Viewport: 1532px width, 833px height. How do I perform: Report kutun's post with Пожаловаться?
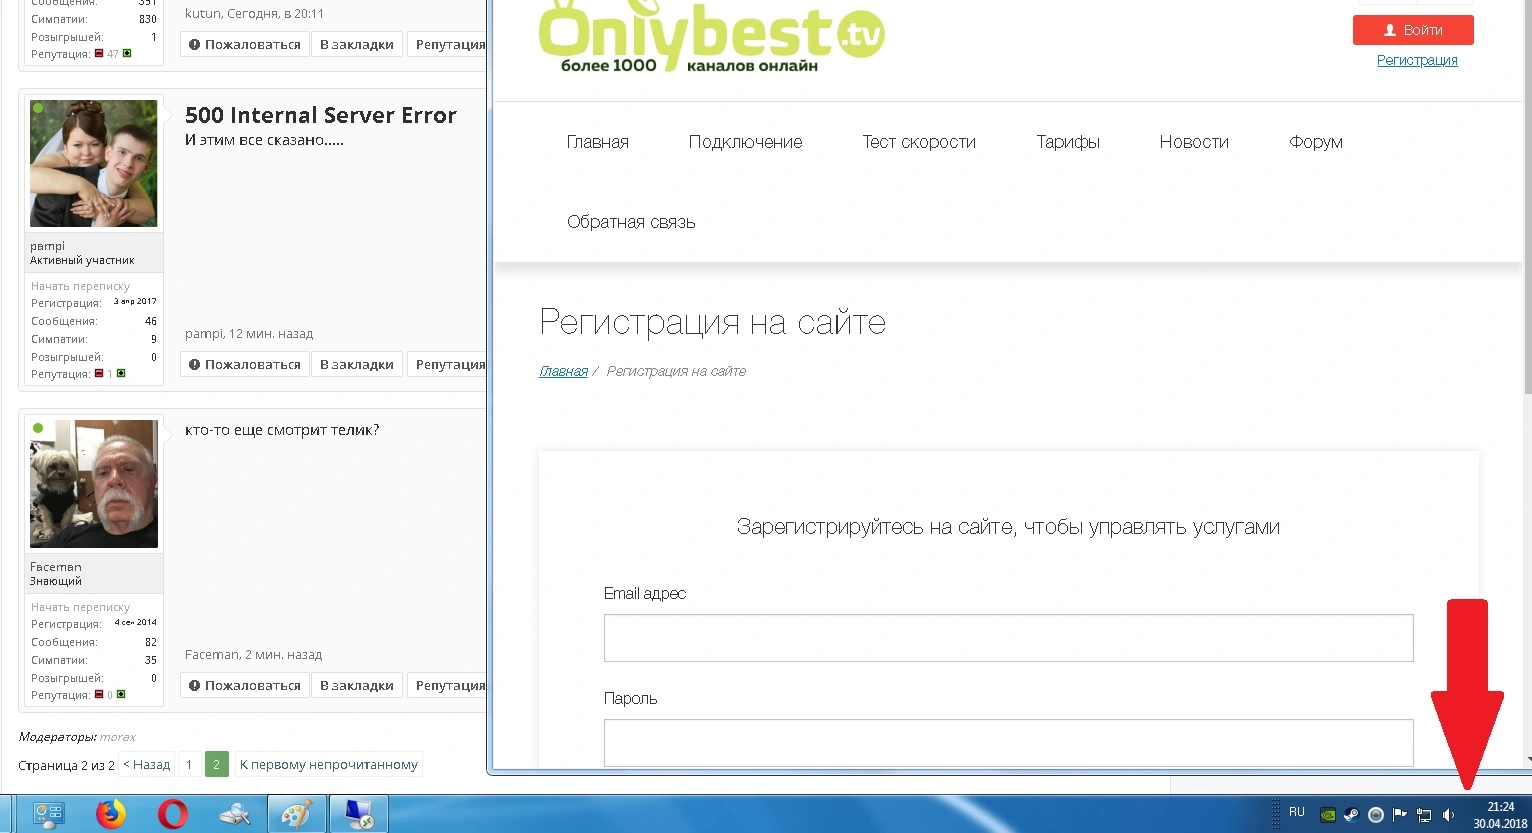click(x=245, y=44)
